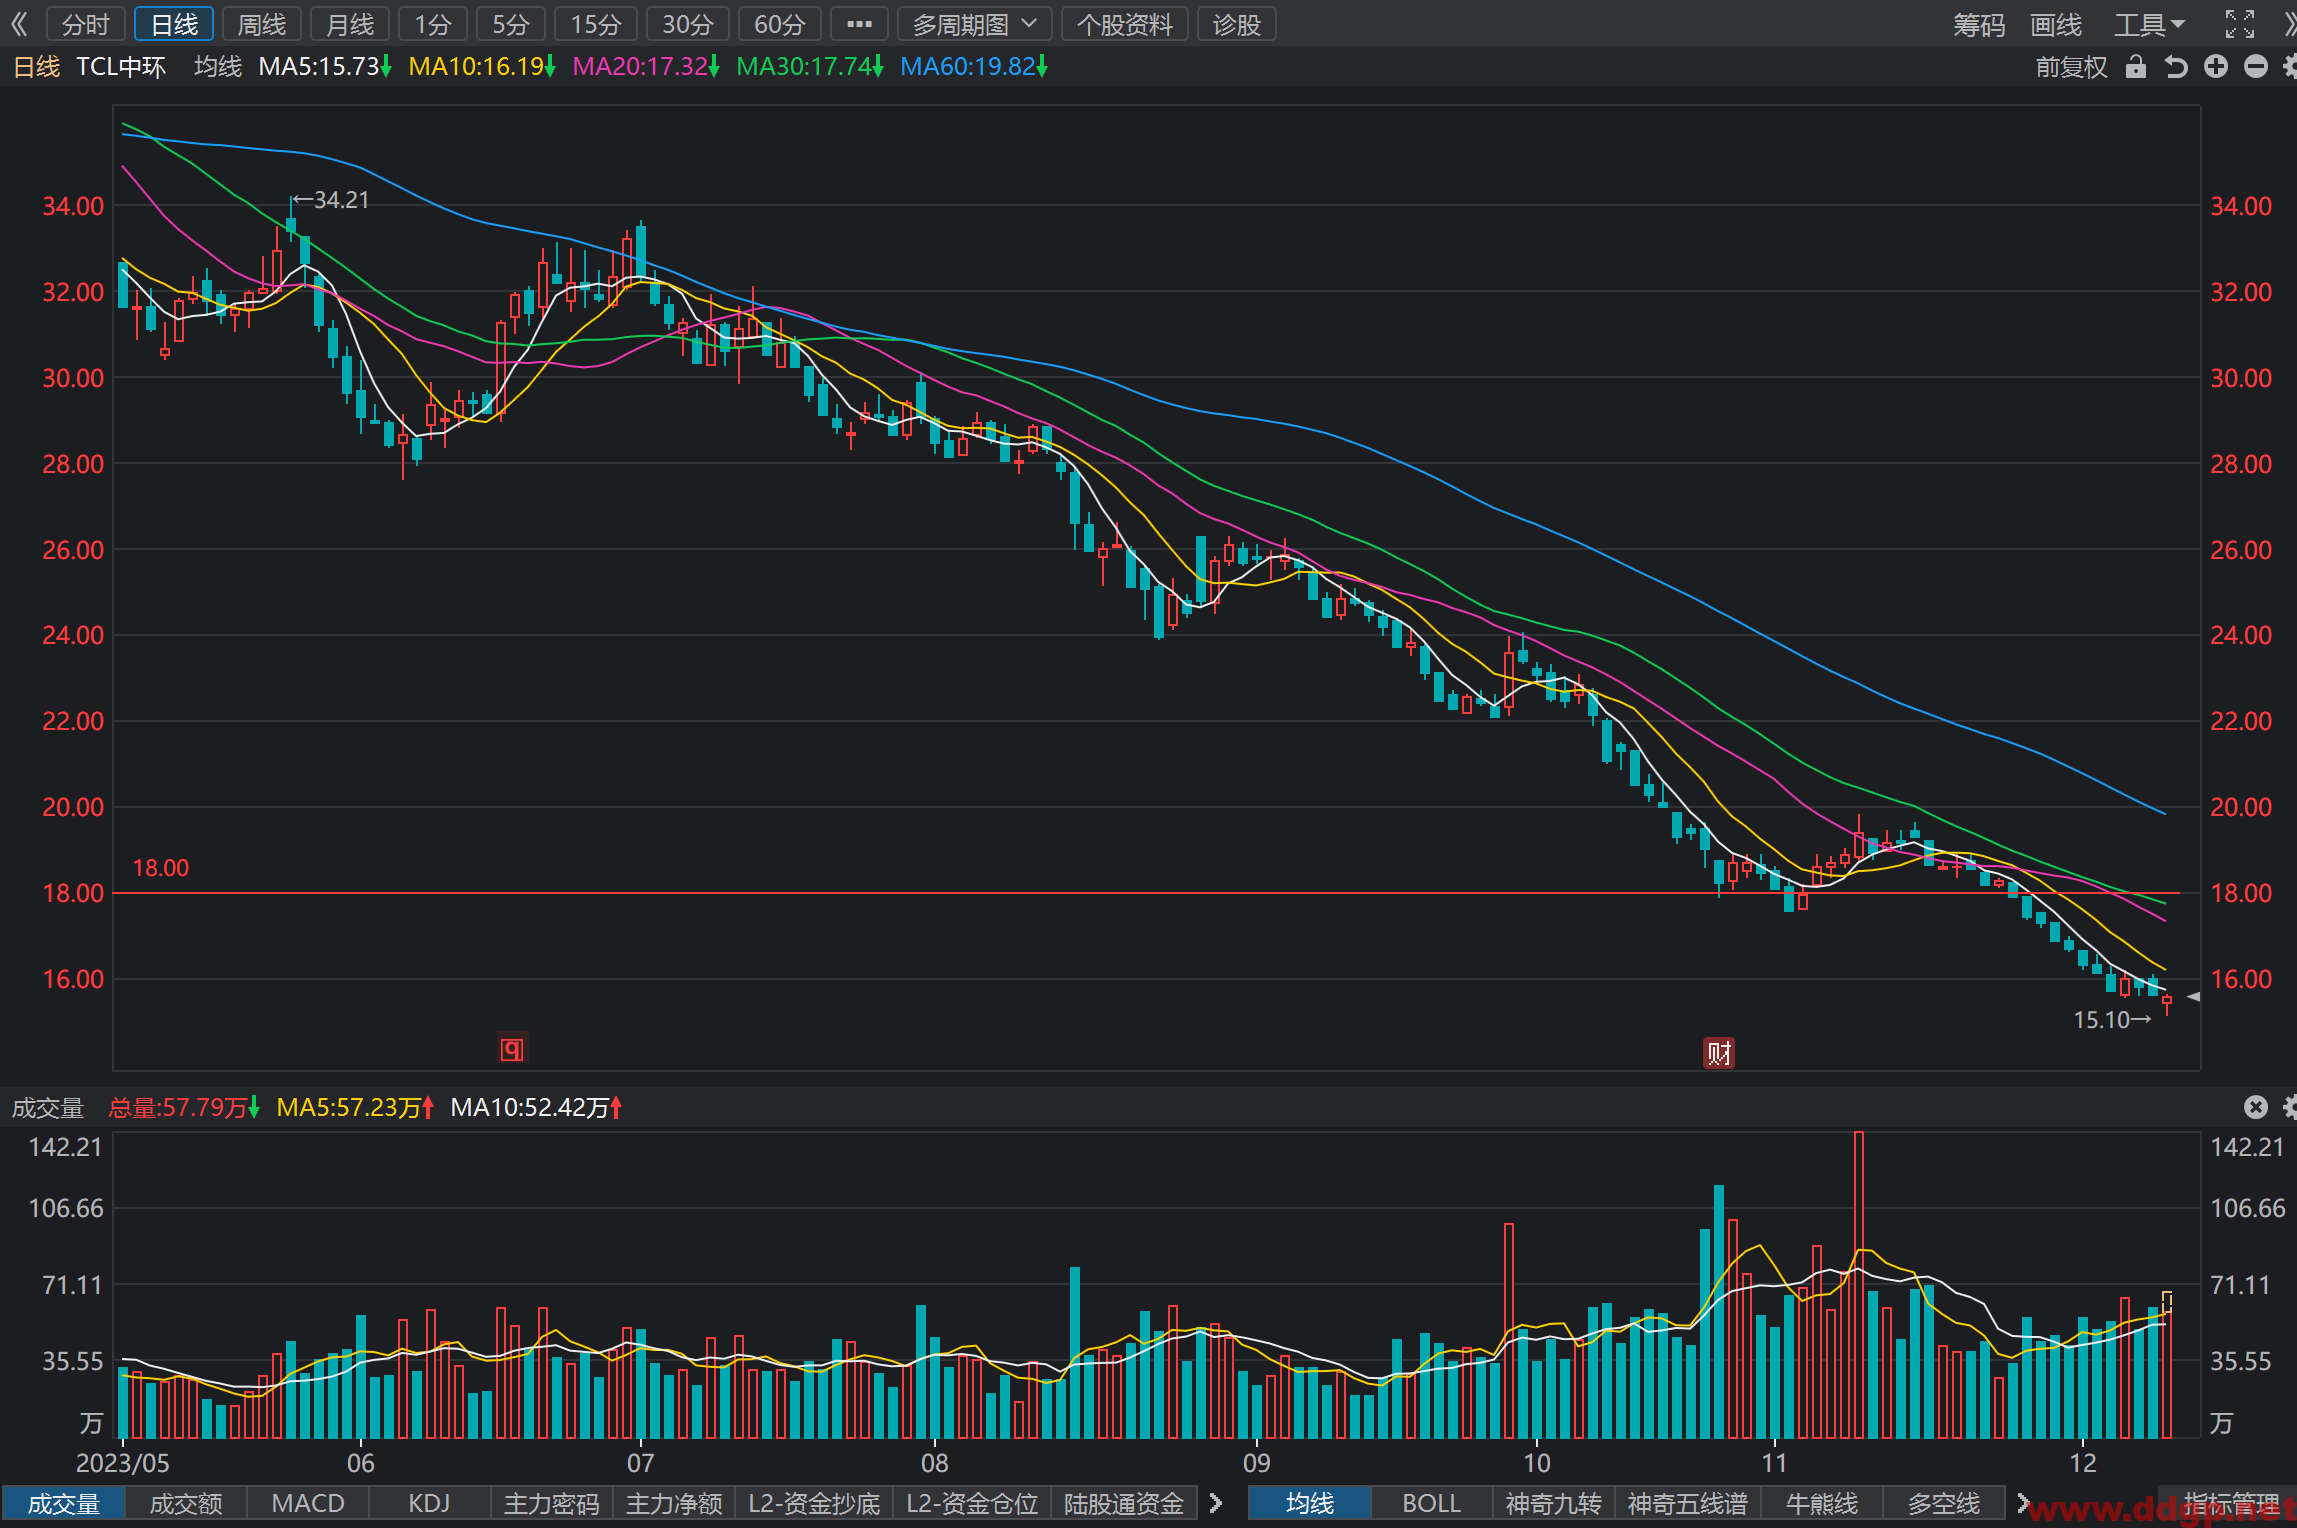
Task: Collapse the left panel with double-chevron icon
Action: tap(20, 24)
